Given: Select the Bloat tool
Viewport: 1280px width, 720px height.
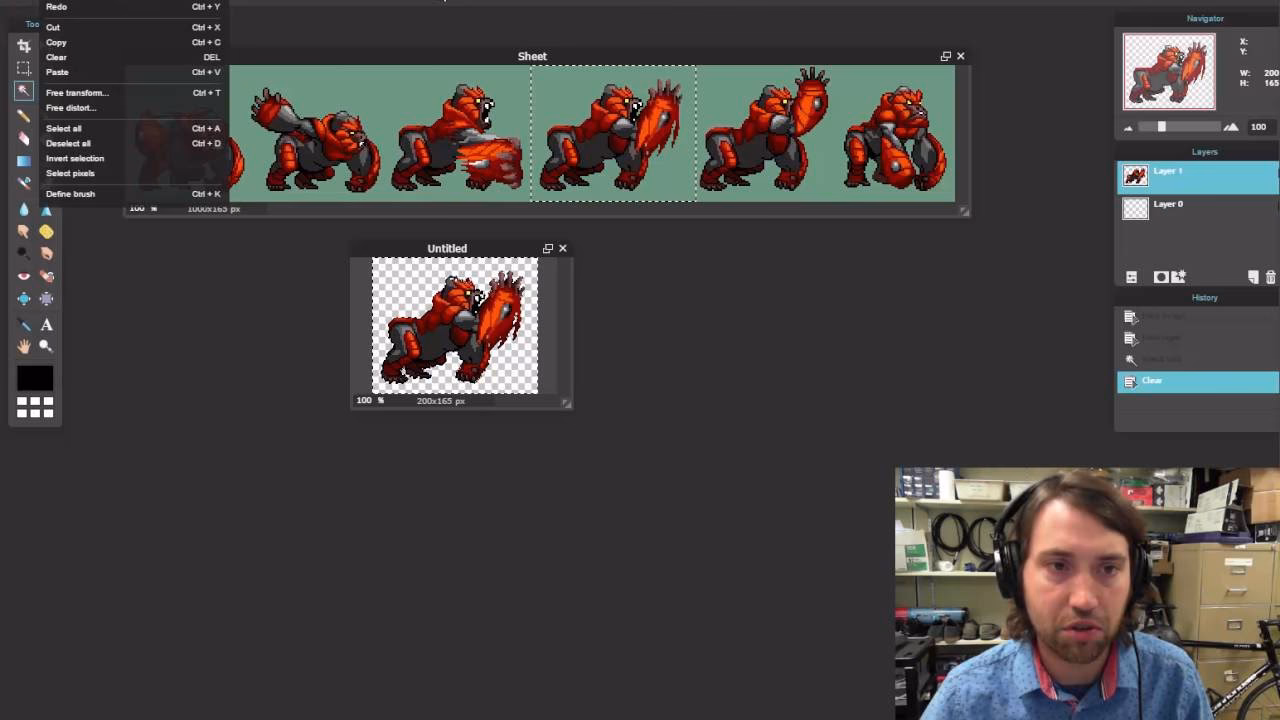Looking at the screenshot, I should tap(24, 298).
